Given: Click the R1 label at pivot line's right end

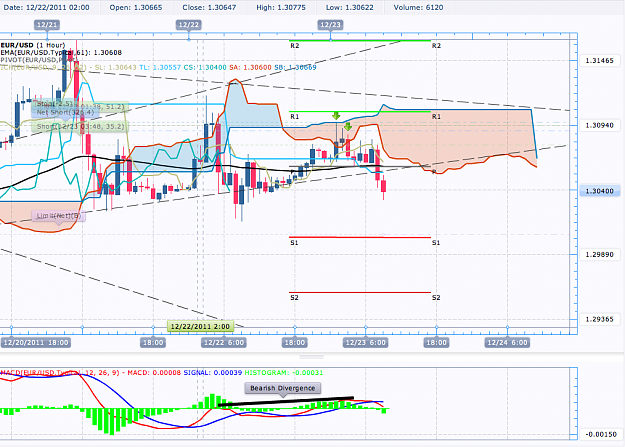Looking at the screenshot, I should (x=436, y=116).
